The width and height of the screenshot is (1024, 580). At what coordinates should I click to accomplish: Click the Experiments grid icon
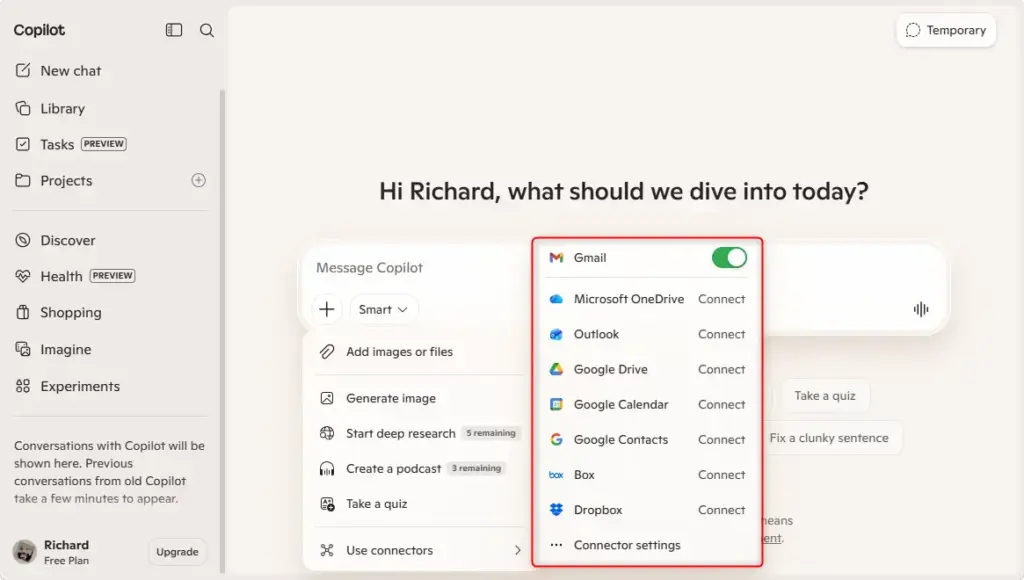tap(23, 386)
